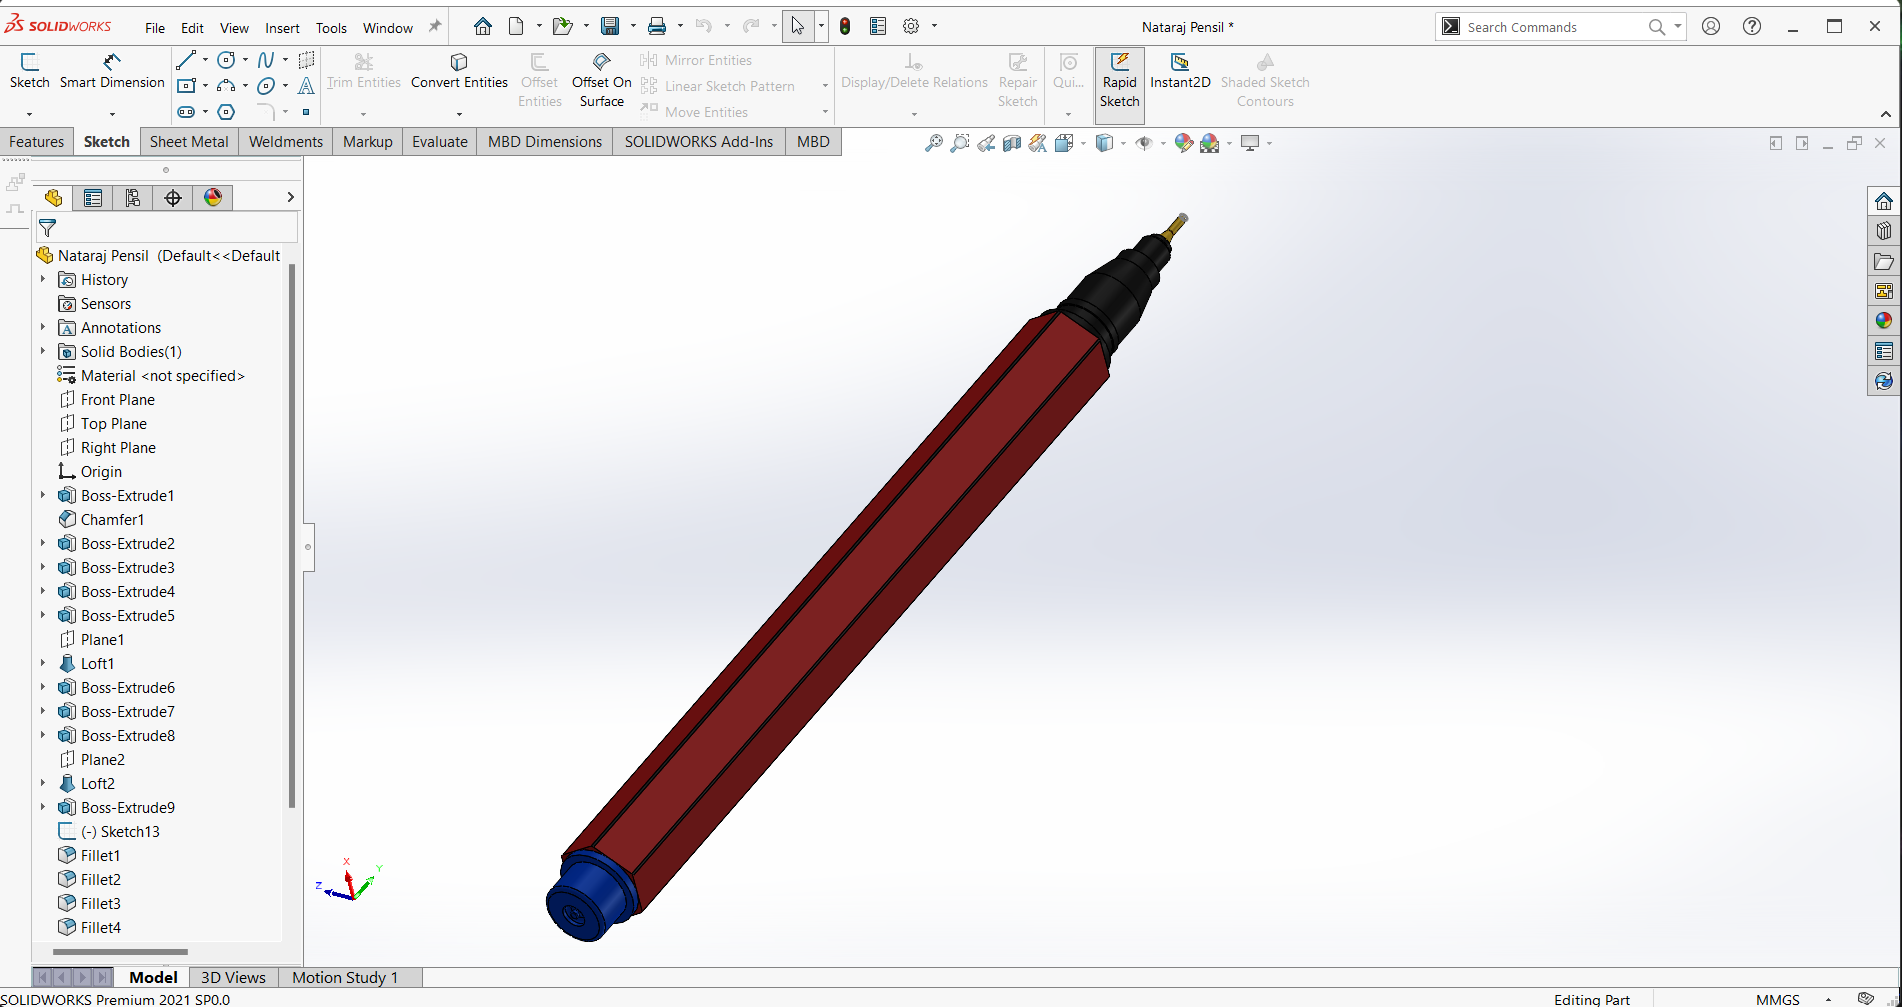Screen dimensions: 1902x1007
Task: Select the Circle sketch tool
Action: [x=227, y=60]
